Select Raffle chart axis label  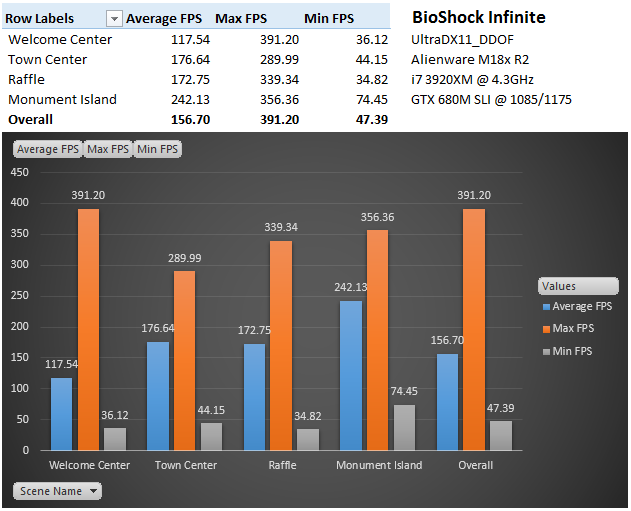pos(282,465)
